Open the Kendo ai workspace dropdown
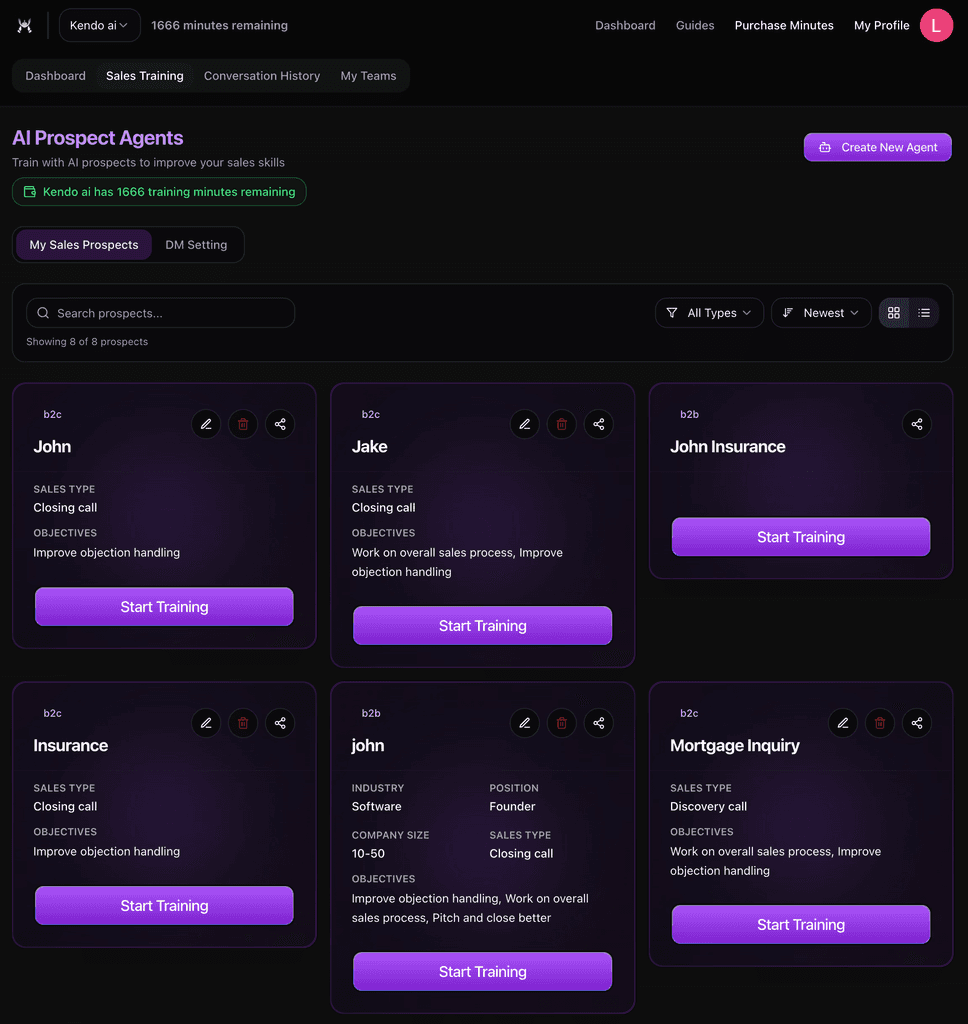Image resolution: width=968 pixels, height=1024 pixels. point(99,25)
